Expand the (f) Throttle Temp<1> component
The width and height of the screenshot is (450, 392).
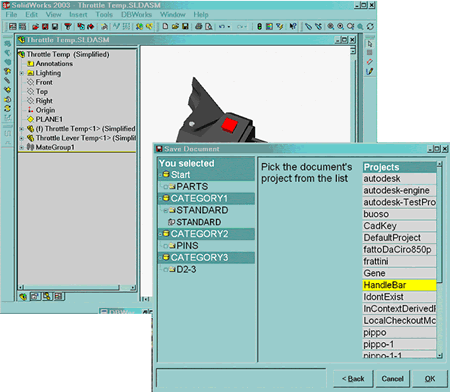coord(22,129)
